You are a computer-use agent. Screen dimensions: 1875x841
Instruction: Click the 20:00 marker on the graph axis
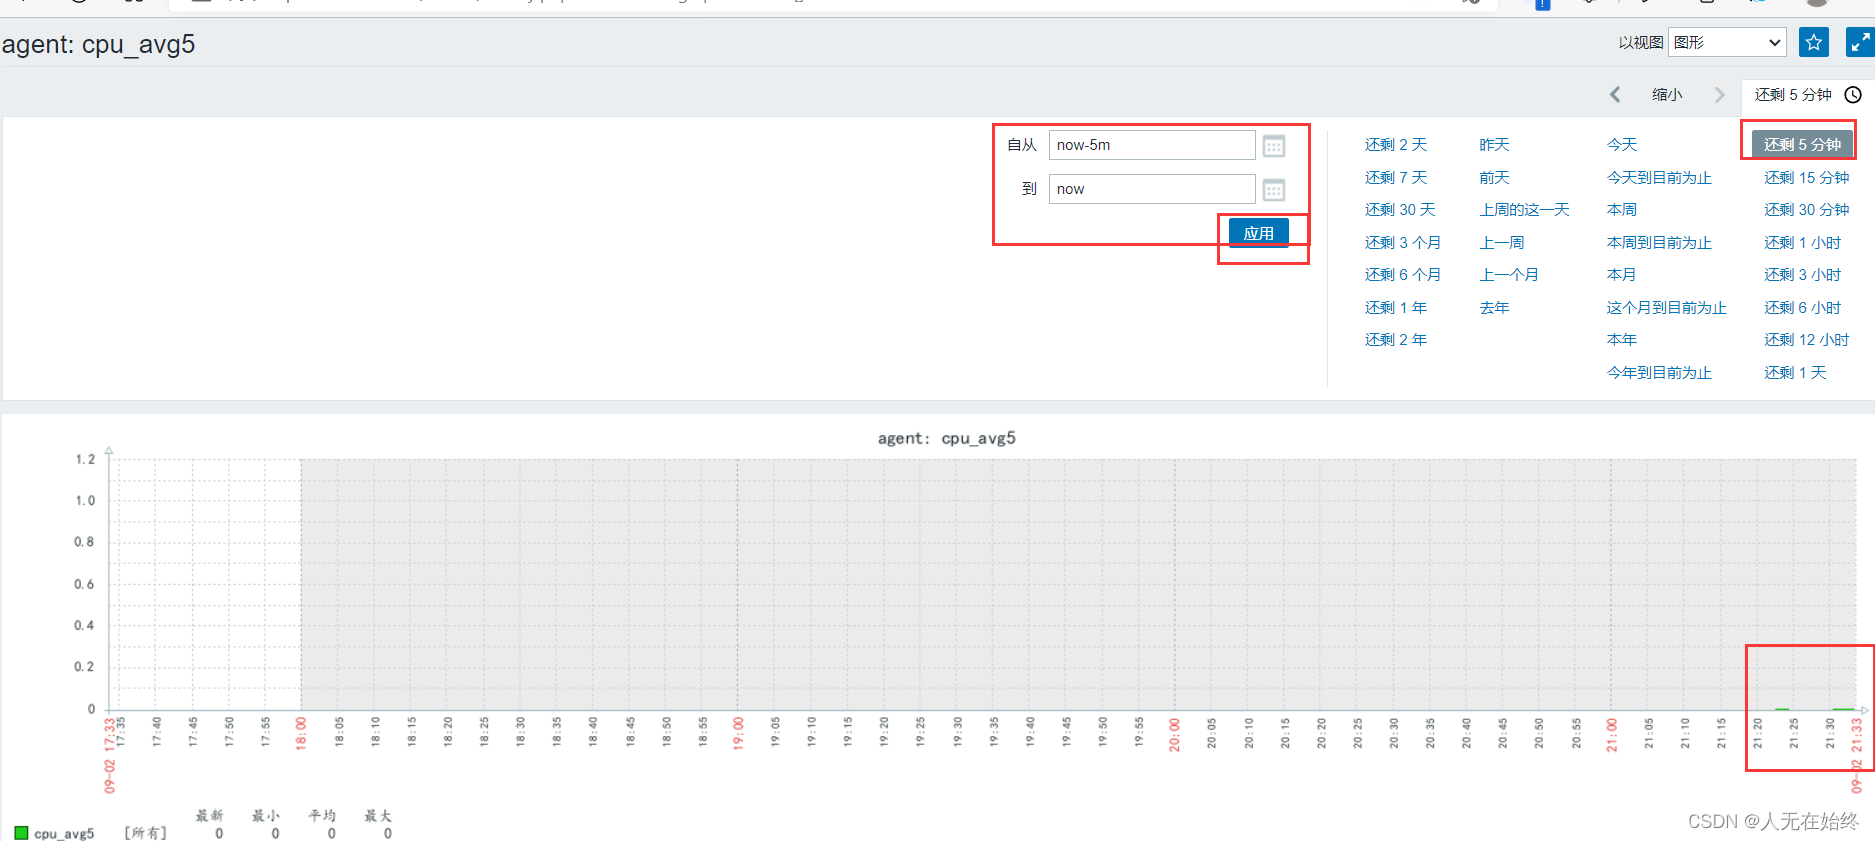pos(1175,733)
